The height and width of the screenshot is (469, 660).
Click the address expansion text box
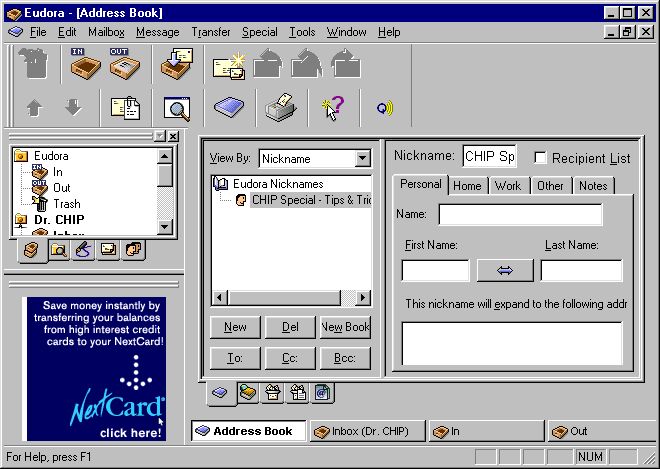tap(512, 344)
